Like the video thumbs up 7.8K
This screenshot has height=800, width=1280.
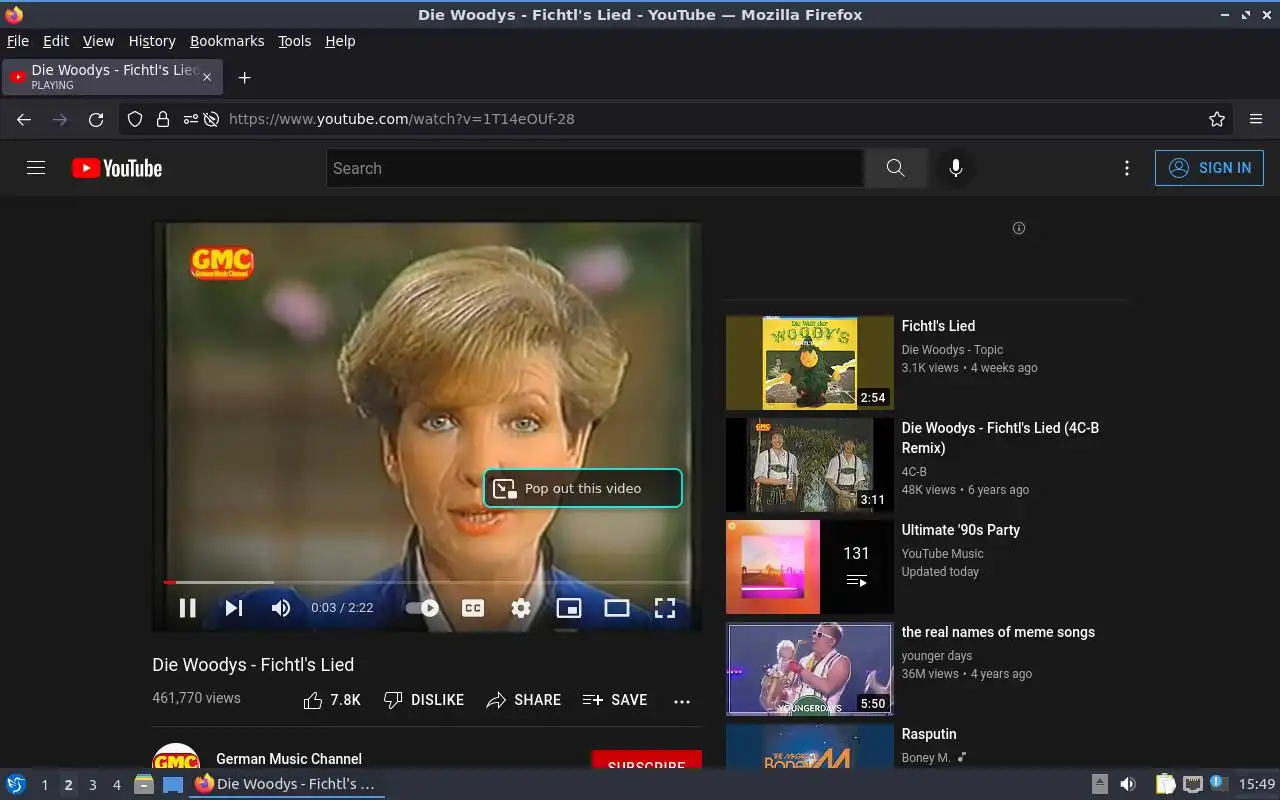(332, 700)
